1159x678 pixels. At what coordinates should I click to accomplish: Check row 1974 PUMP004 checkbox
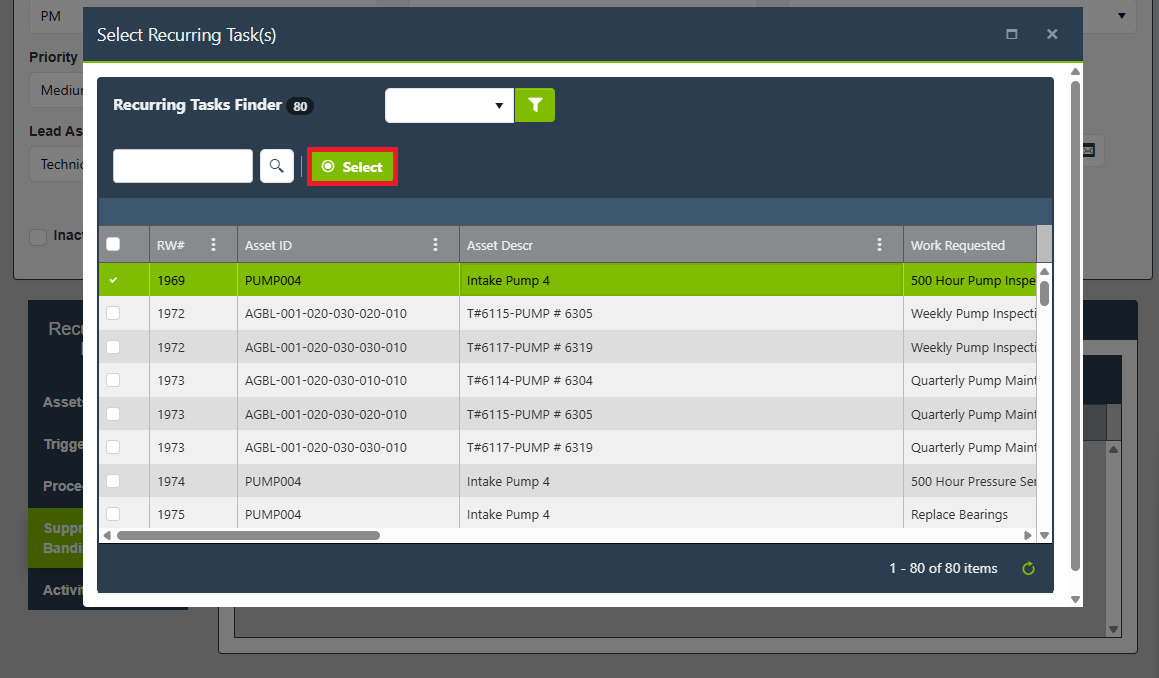[x=113, y=481]
